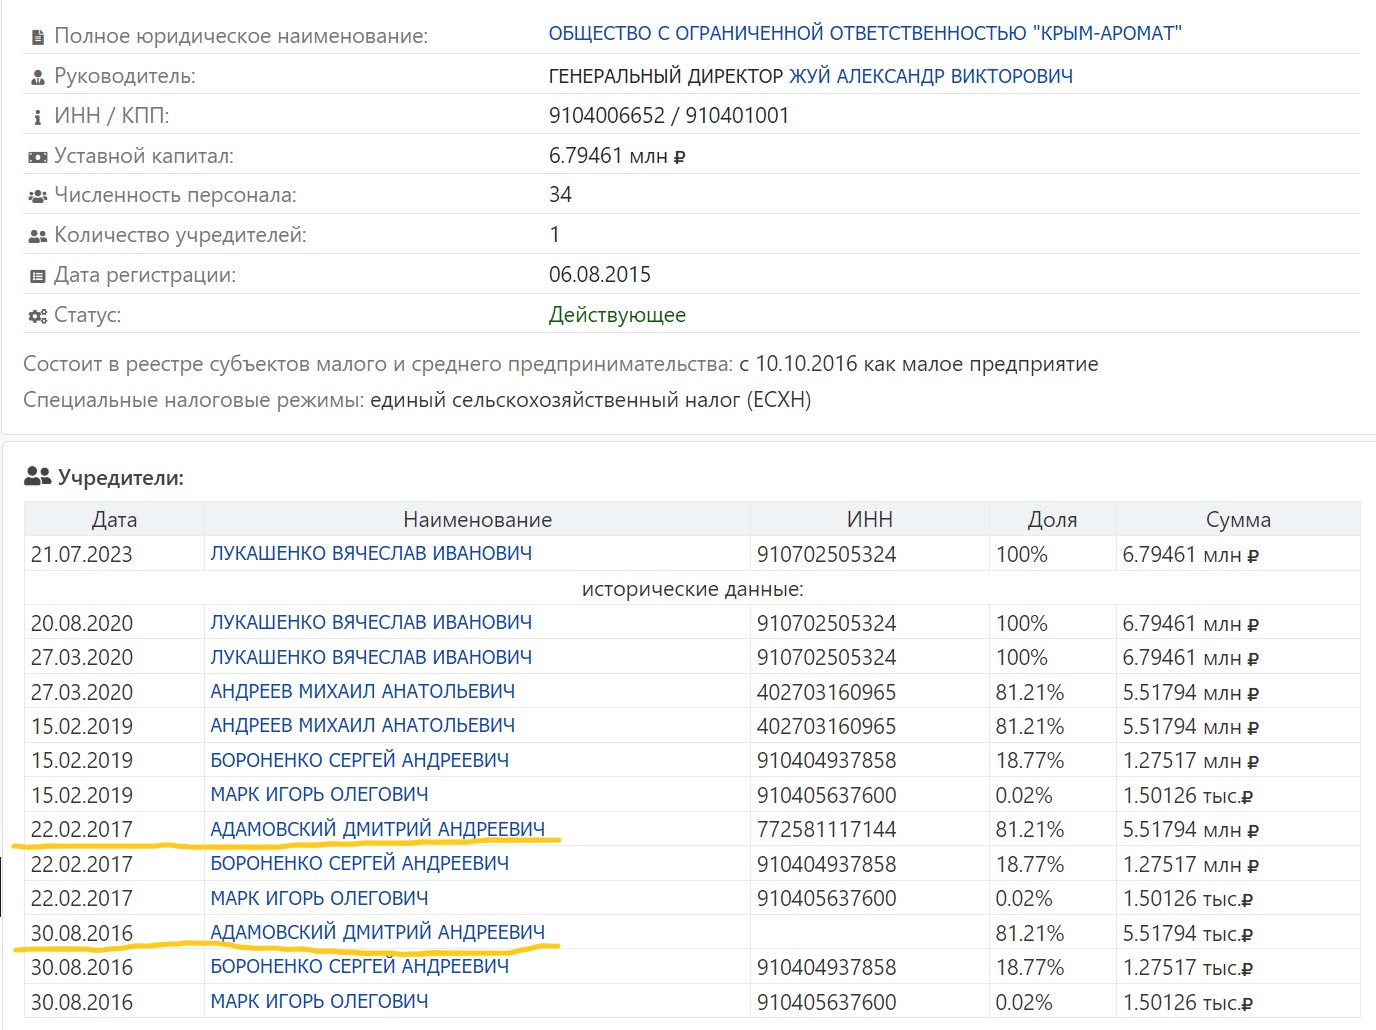Click the banknote icon next to Уставной капитал
1376x1030 pixels.
(x=38, y=158)
